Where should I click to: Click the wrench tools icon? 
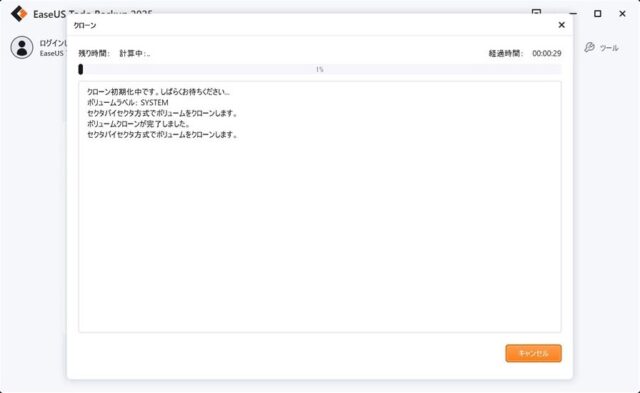[x=589, y=47]
